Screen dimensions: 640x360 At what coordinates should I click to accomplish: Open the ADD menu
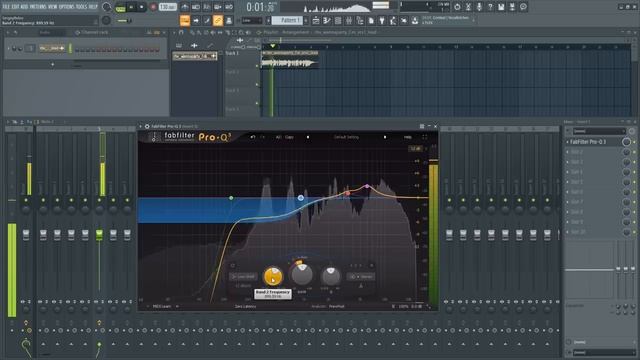[x=24, y=7]
